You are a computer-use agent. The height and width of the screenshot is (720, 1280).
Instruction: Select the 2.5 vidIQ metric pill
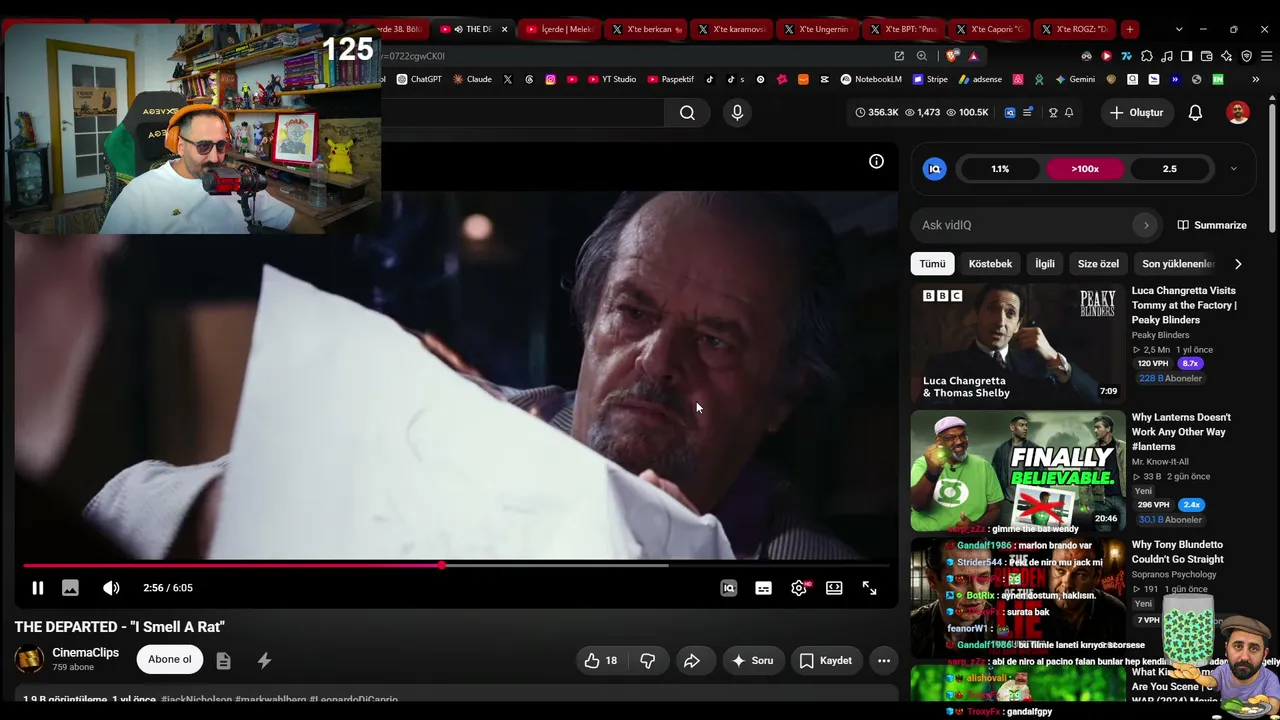click(x=1169, y=169)
